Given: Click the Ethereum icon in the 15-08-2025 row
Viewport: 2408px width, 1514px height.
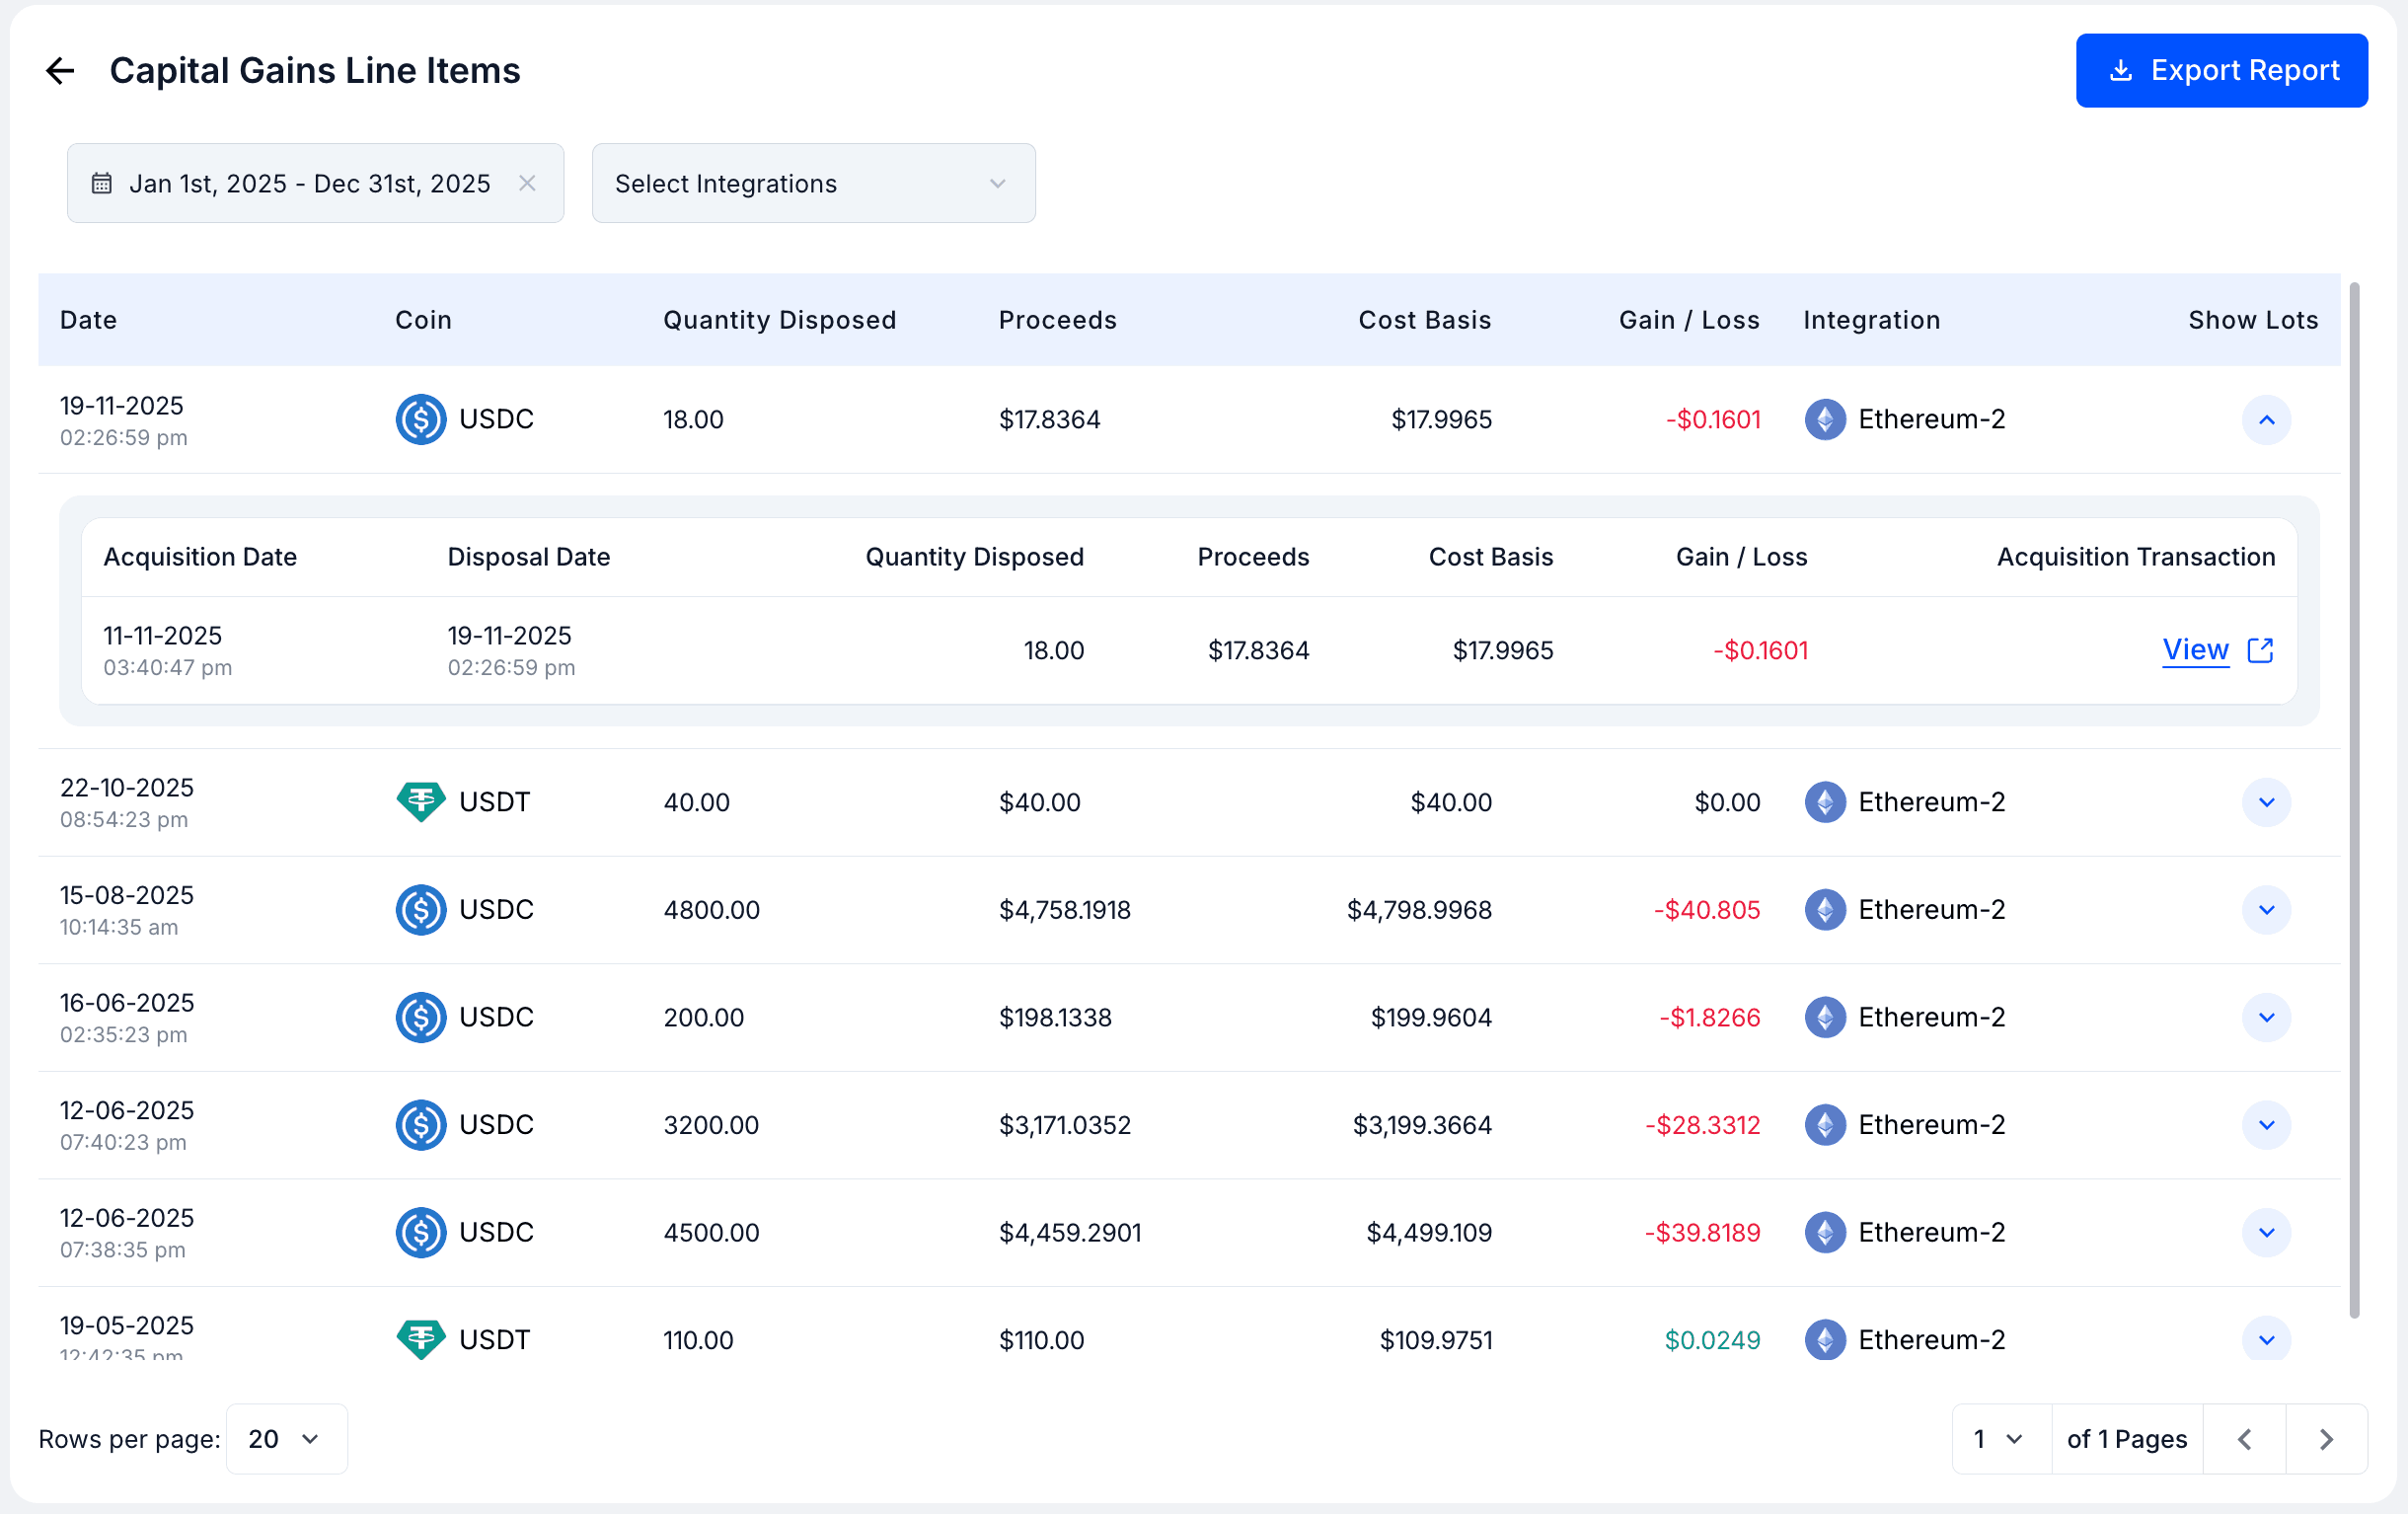Looking at the screenshot, I should pos(1825,910).
